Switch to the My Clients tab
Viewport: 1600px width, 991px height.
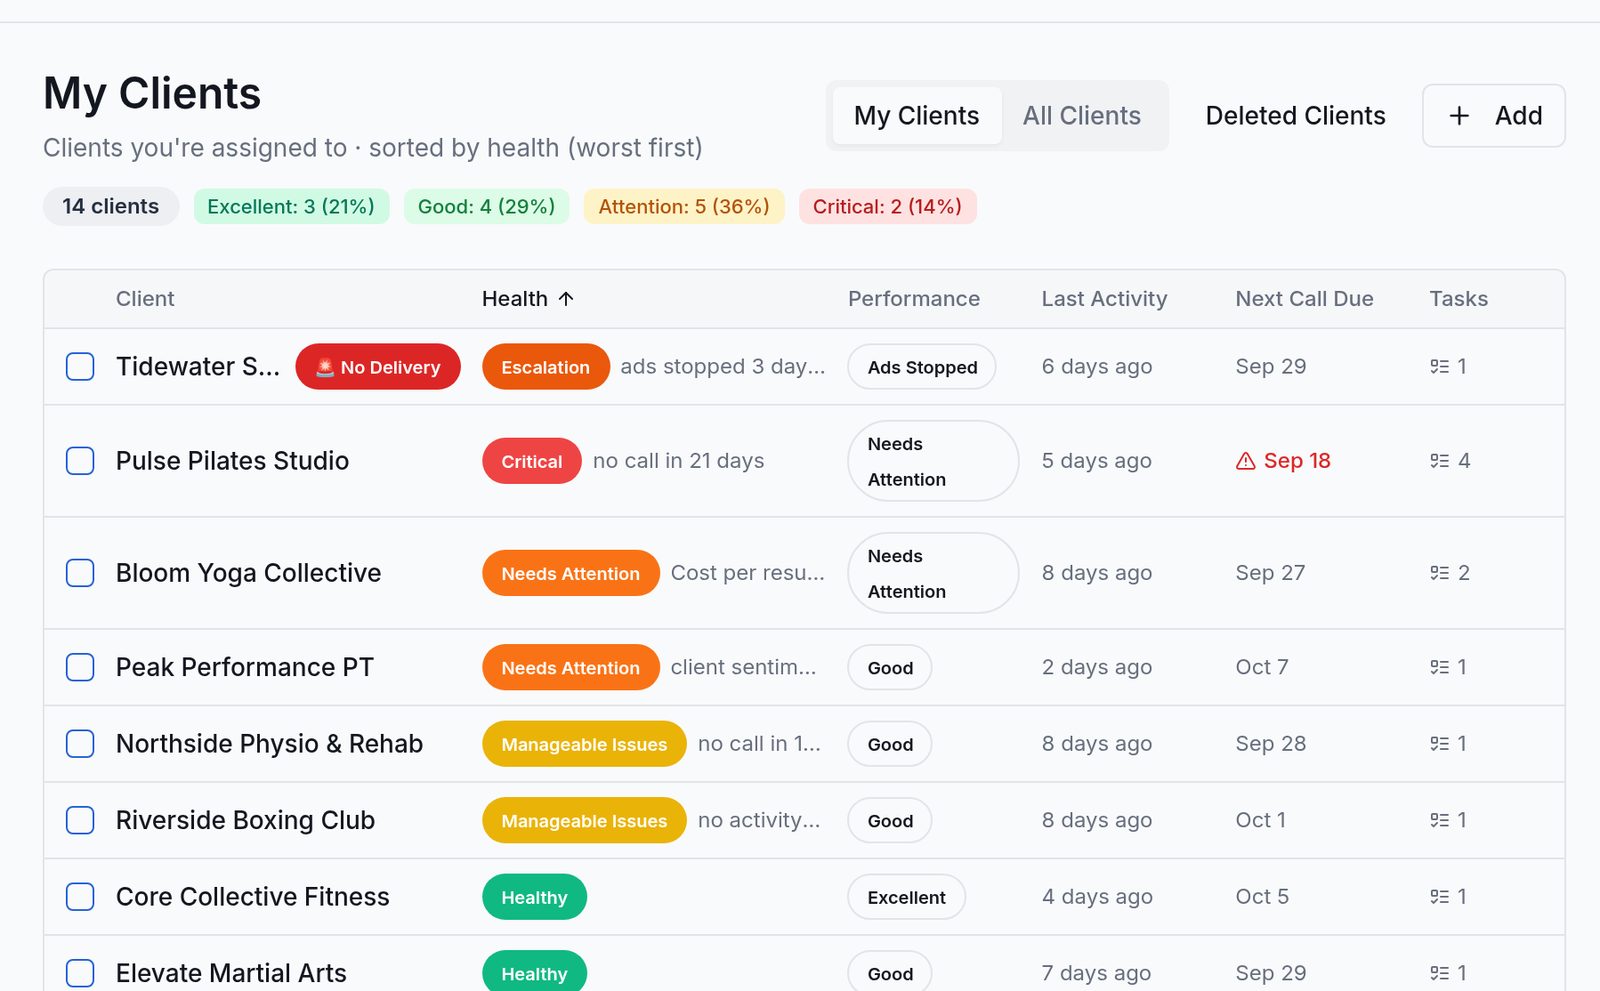coord(917,116)
